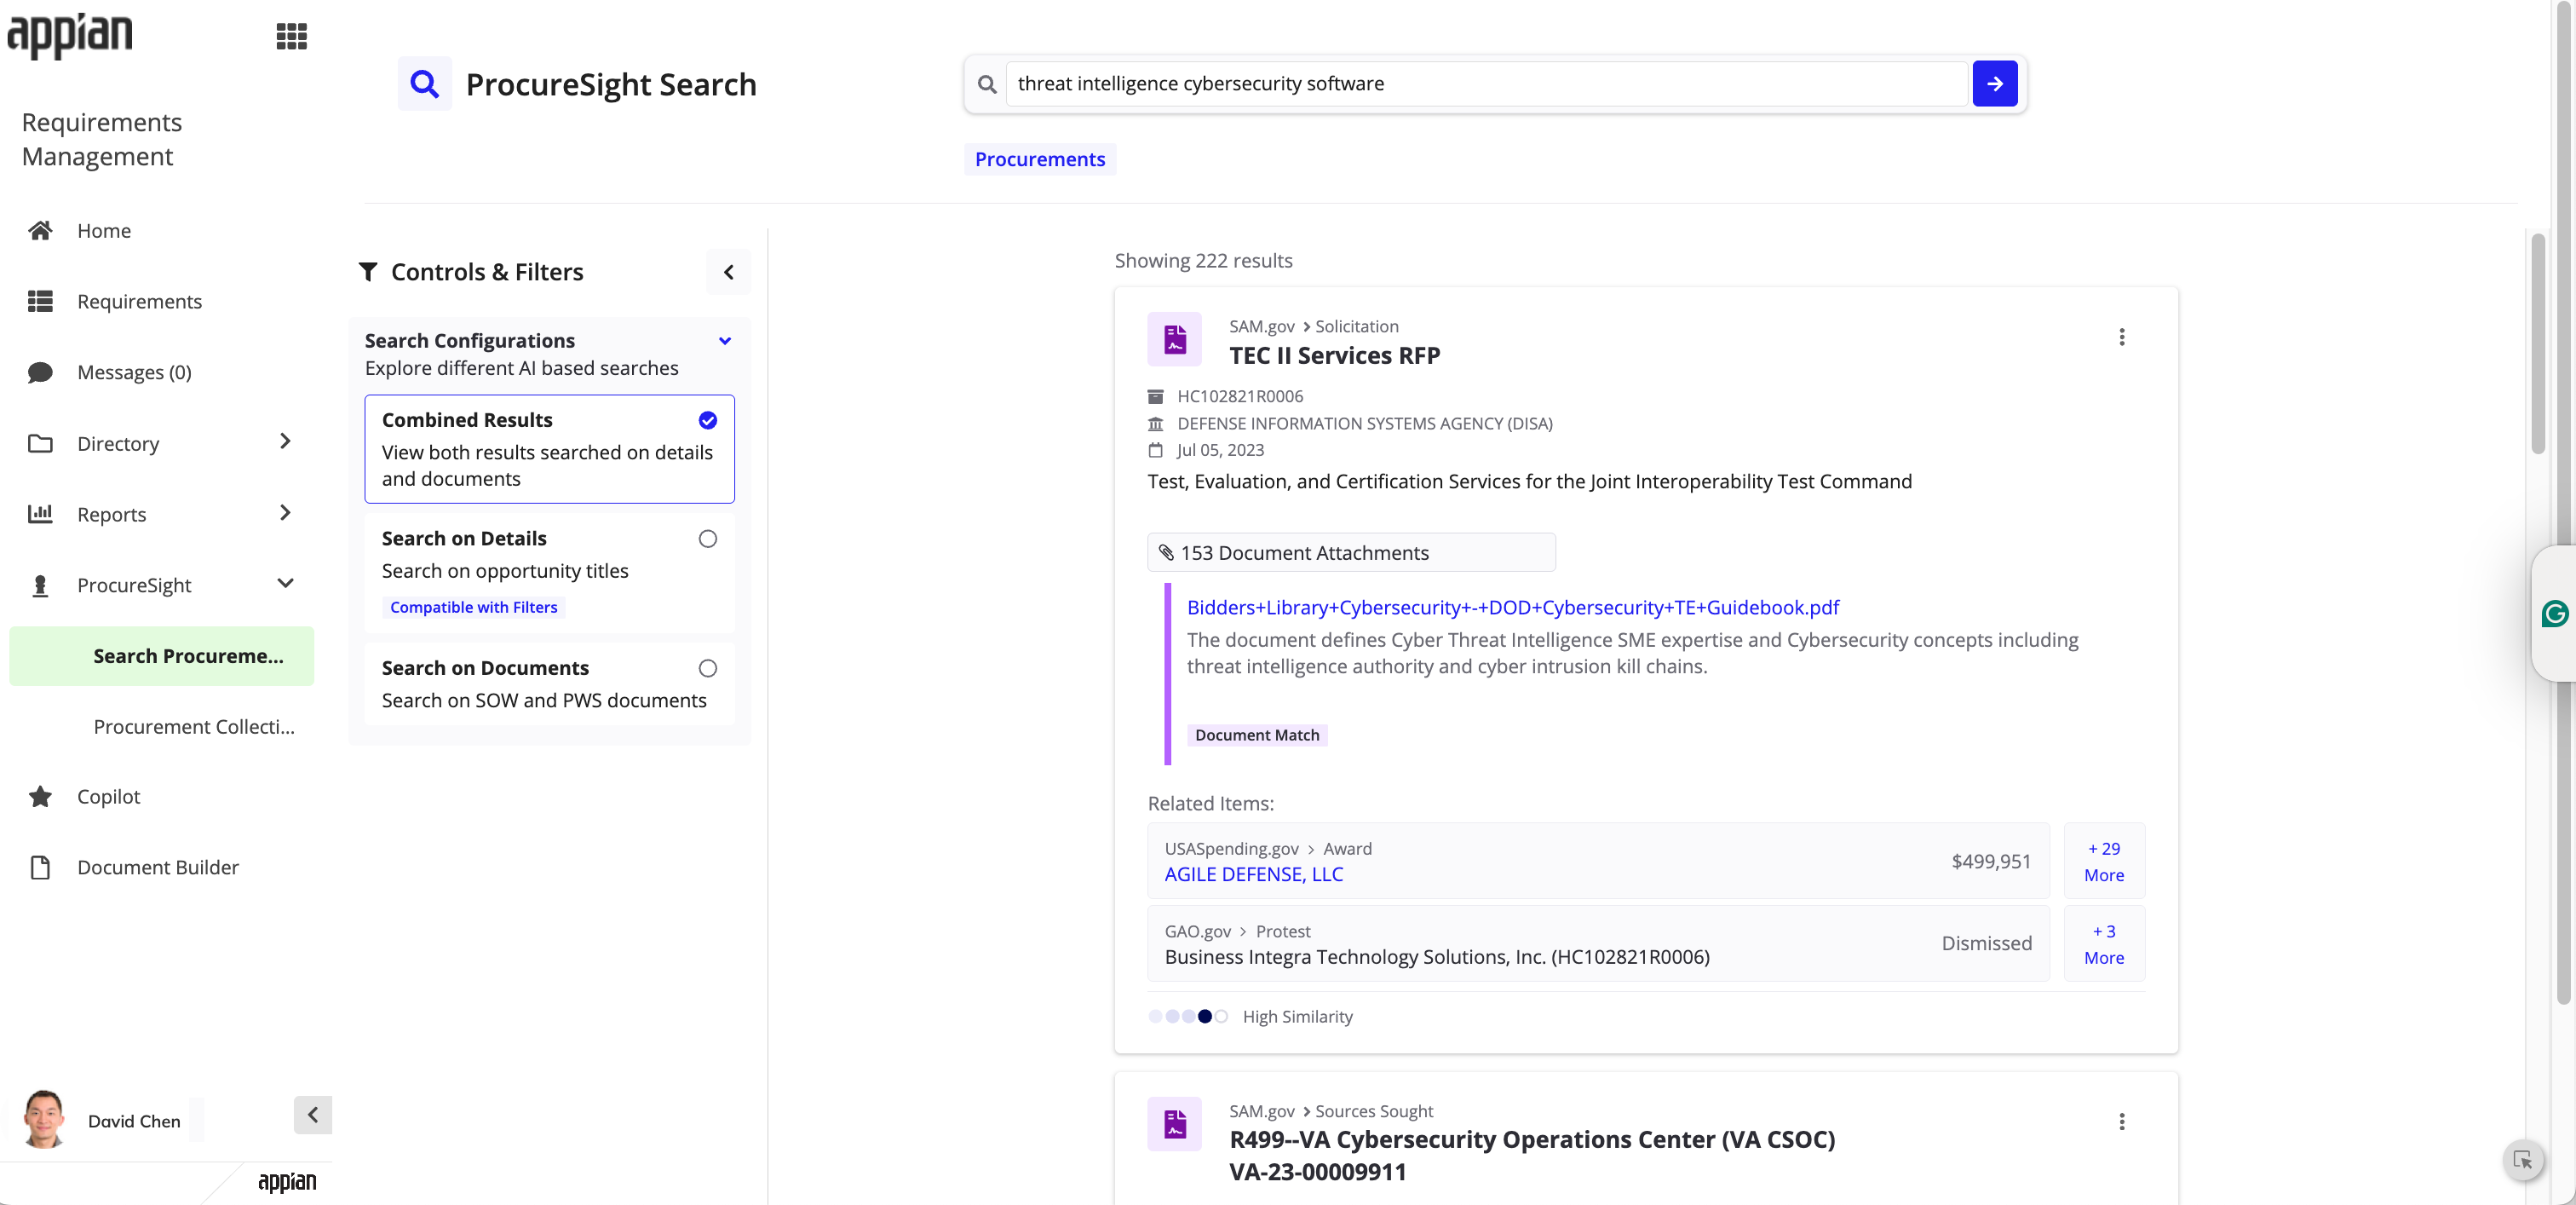Screen dimensions: 2576x1205
Task: Open the 153 Document Attachments box
Action: 1351,552
